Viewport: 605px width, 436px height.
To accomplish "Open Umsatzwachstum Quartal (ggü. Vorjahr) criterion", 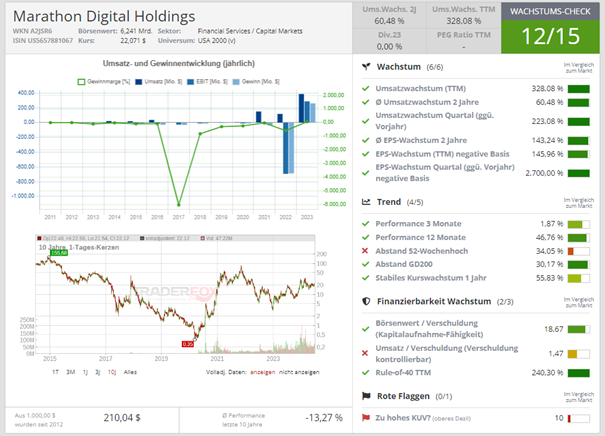I will (x=434, y=121).
